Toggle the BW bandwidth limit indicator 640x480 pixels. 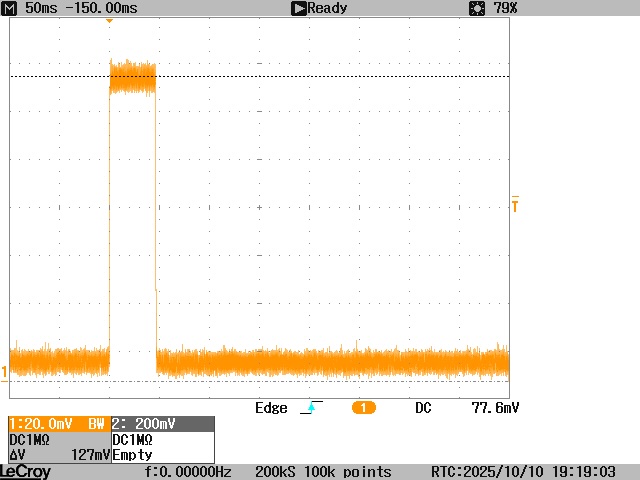tap(96, 424)
